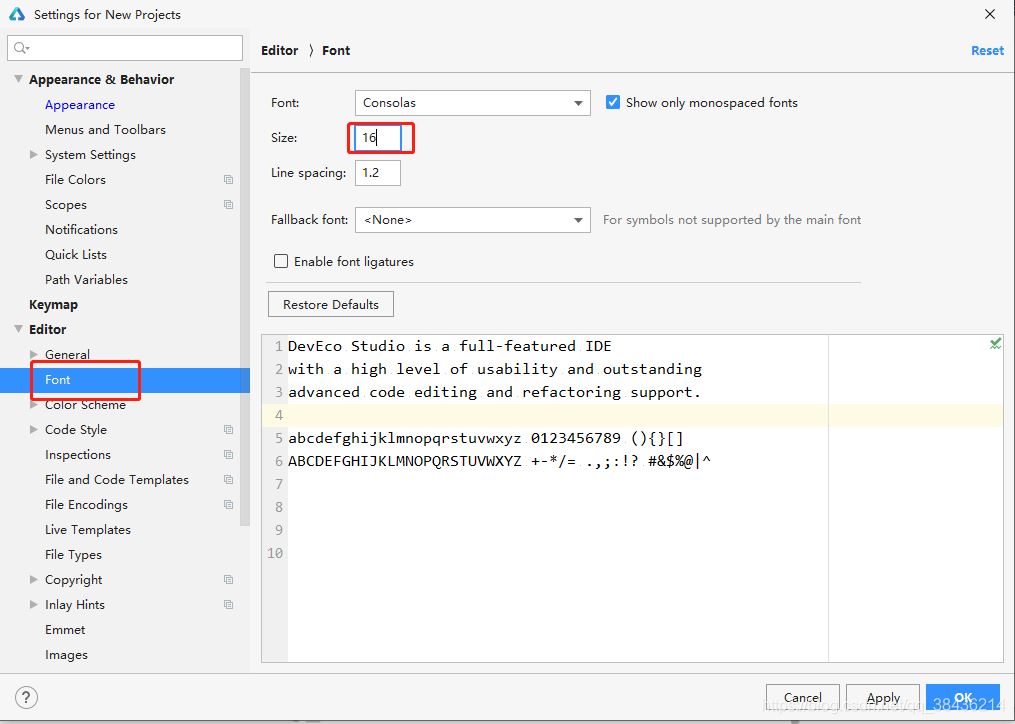Open the Inspections settings page
The width and height of the screenshot is (1015, 724).
click(78, 455)
